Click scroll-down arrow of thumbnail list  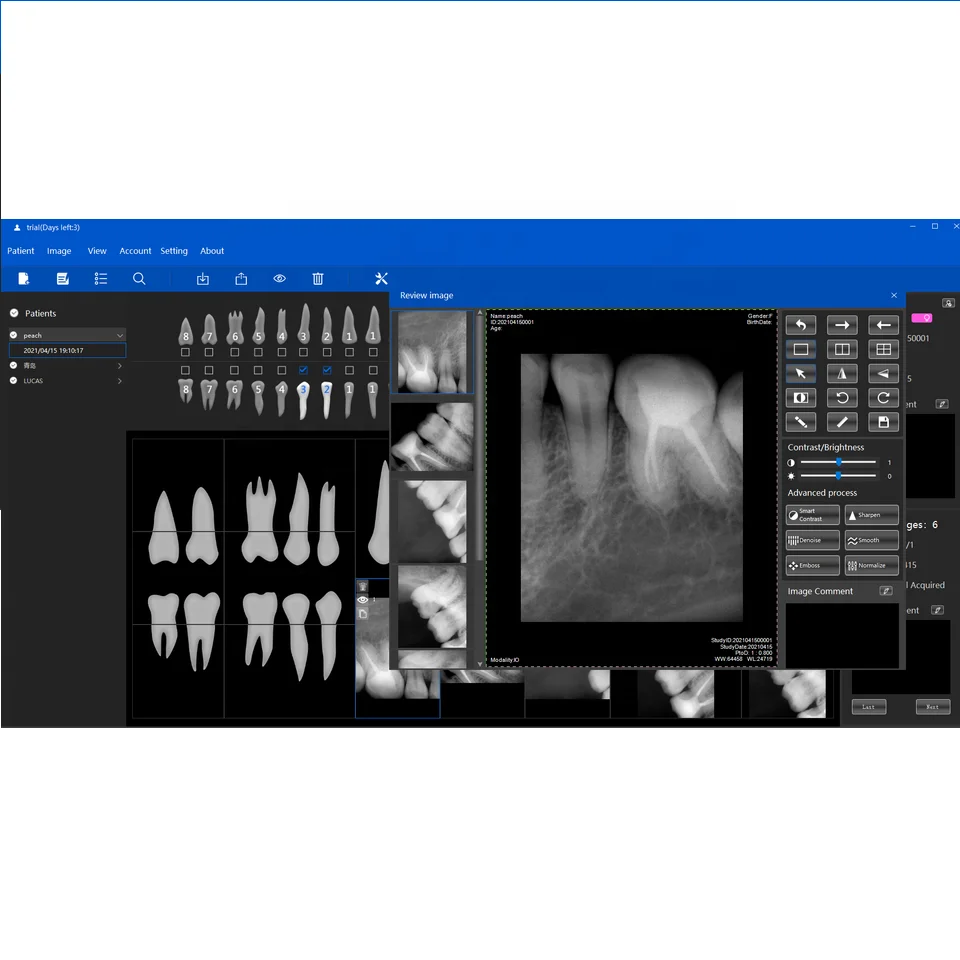pyautogui.click(x=479, y=664)
